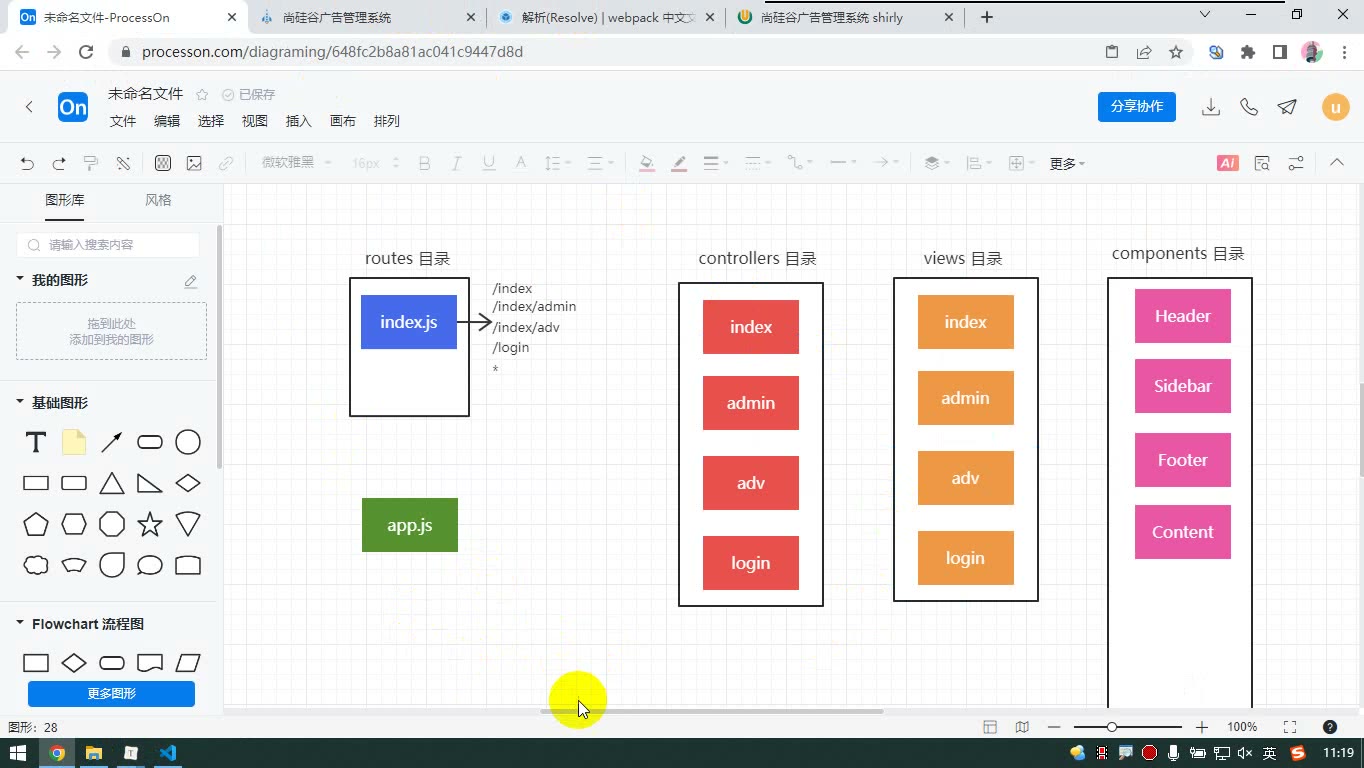The width and height of the screenshot is (1364, 768).
Task: Click the 更多图形 button
Action: pyautogui.click(x=111, y=693)
